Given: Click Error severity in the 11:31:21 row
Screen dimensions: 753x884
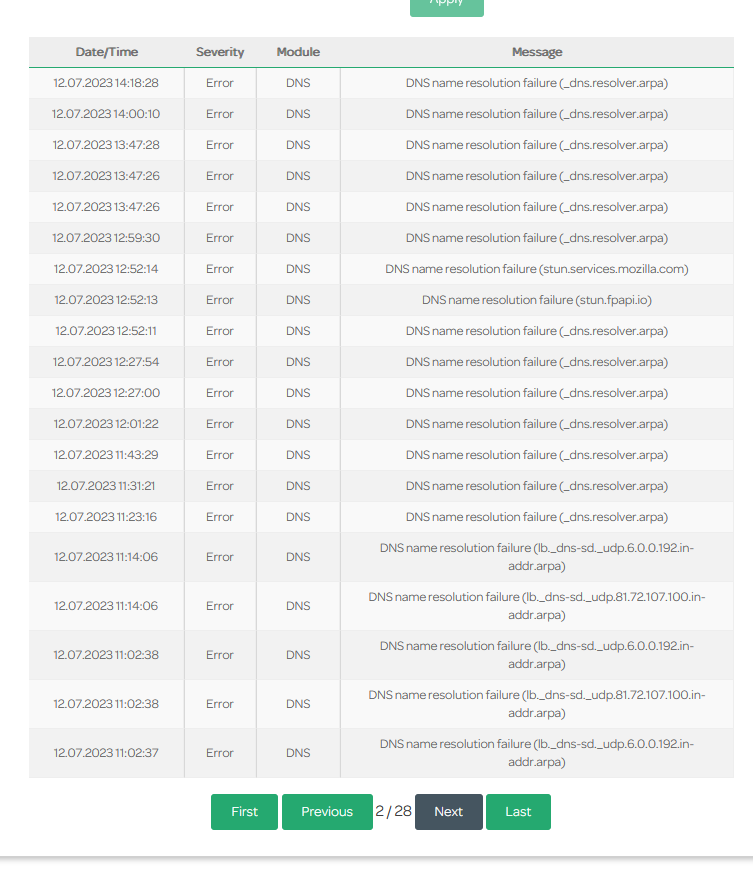Looking at the screenshot, I should coord(220,486).
